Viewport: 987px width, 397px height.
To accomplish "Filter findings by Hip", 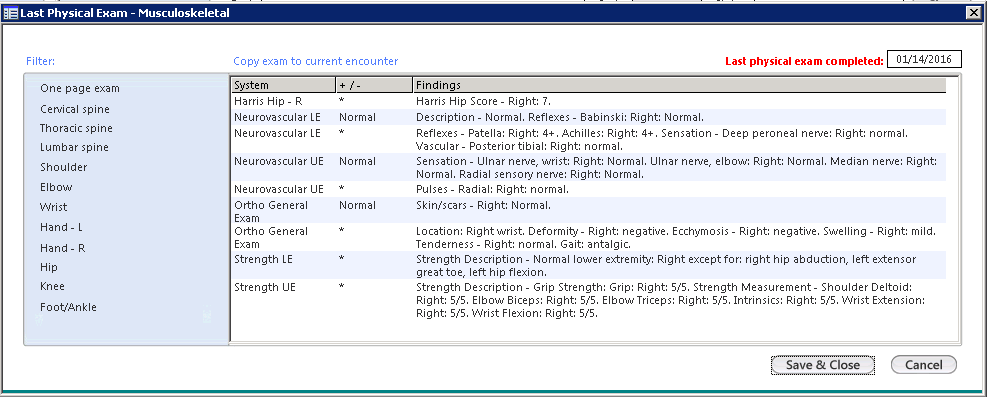I will pos(49,267).
